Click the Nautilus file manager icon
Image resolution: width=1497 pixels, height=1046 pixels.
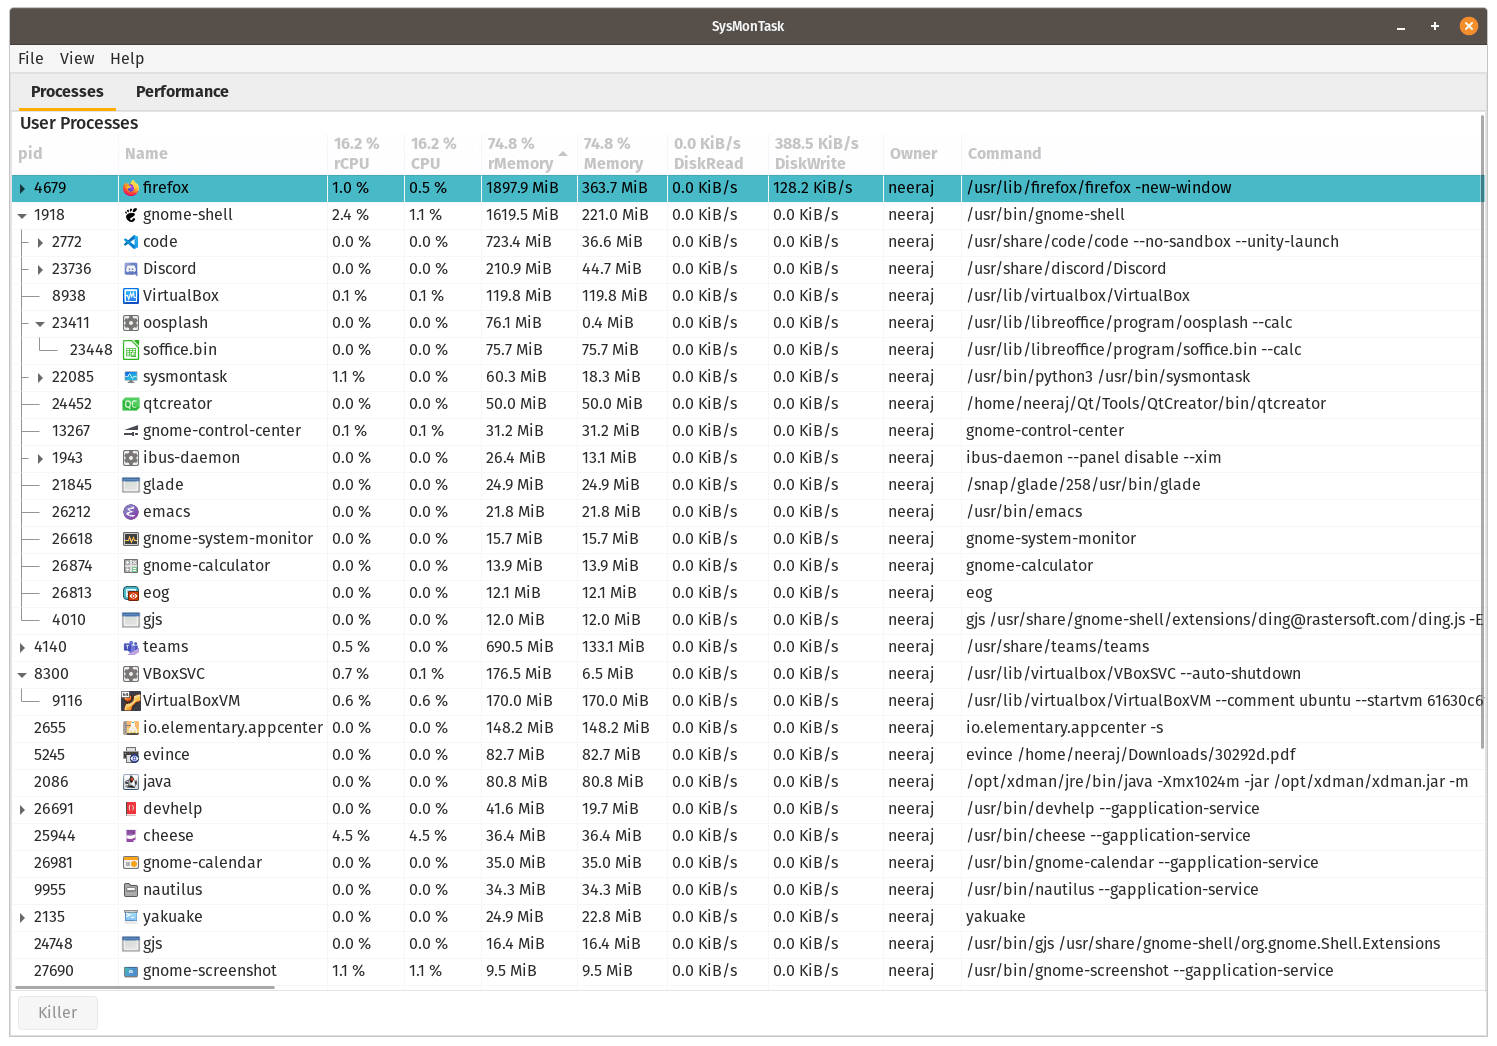point(130,889)
